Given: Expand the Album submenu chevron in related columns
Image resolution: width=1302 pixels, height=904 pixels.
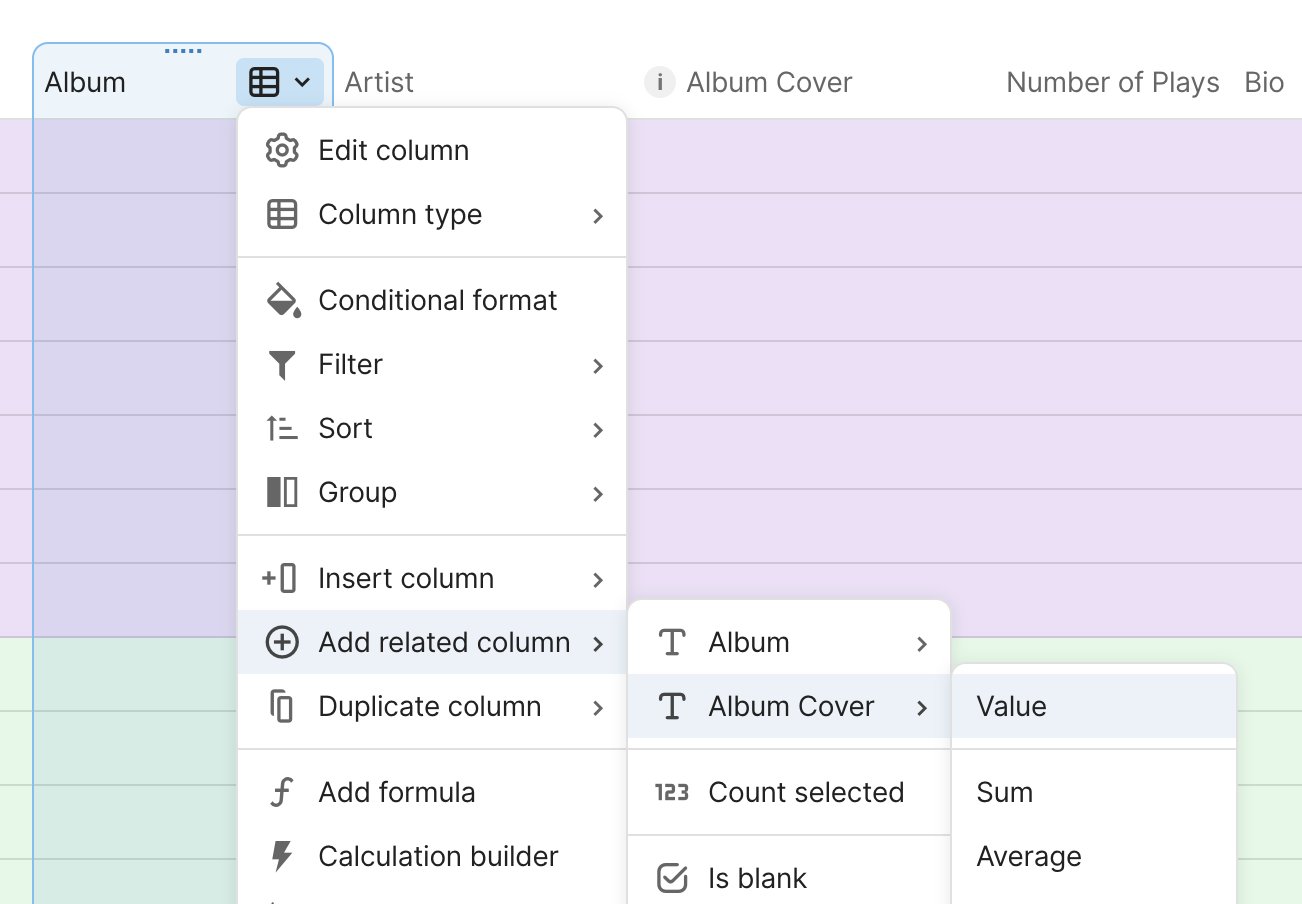Looking at the screenshot, I should pos(922,643).
